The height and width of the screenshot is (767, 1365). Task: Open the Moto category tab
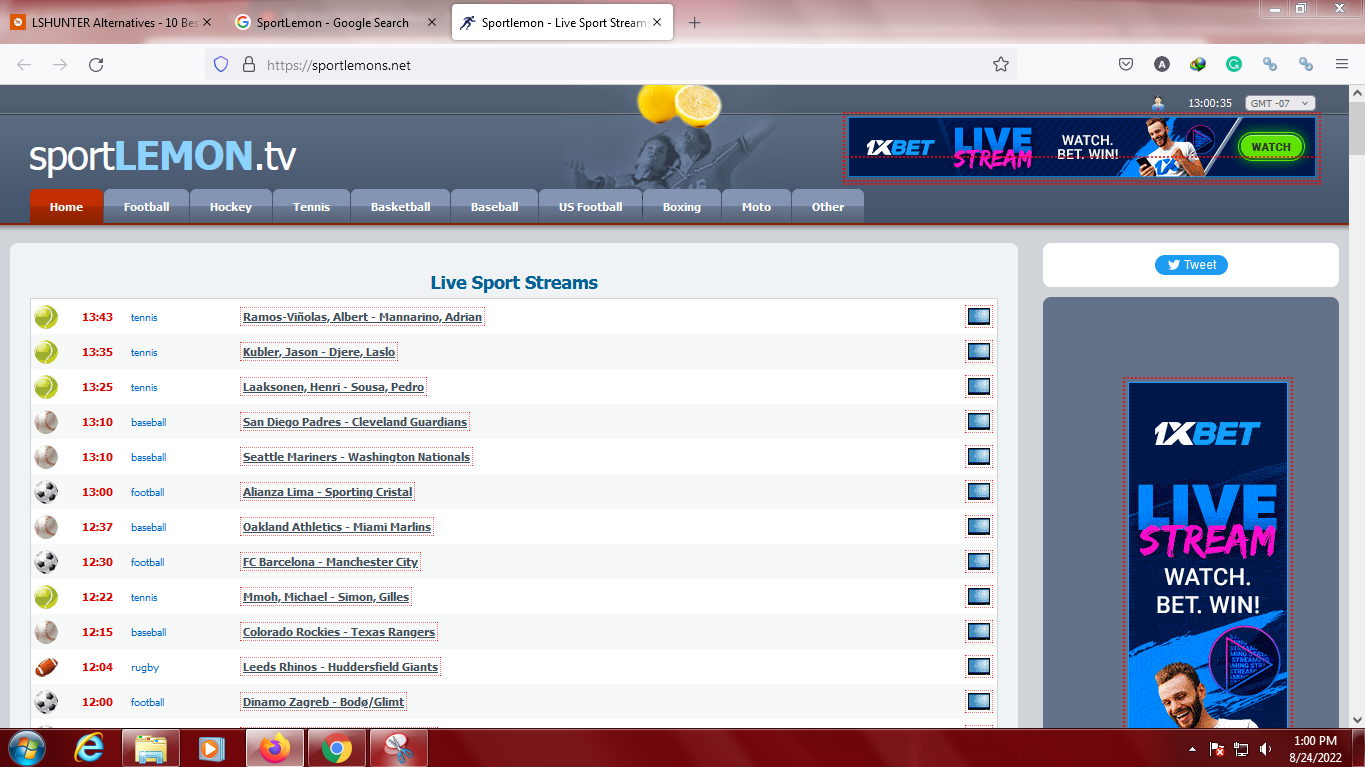coord(756,207)
